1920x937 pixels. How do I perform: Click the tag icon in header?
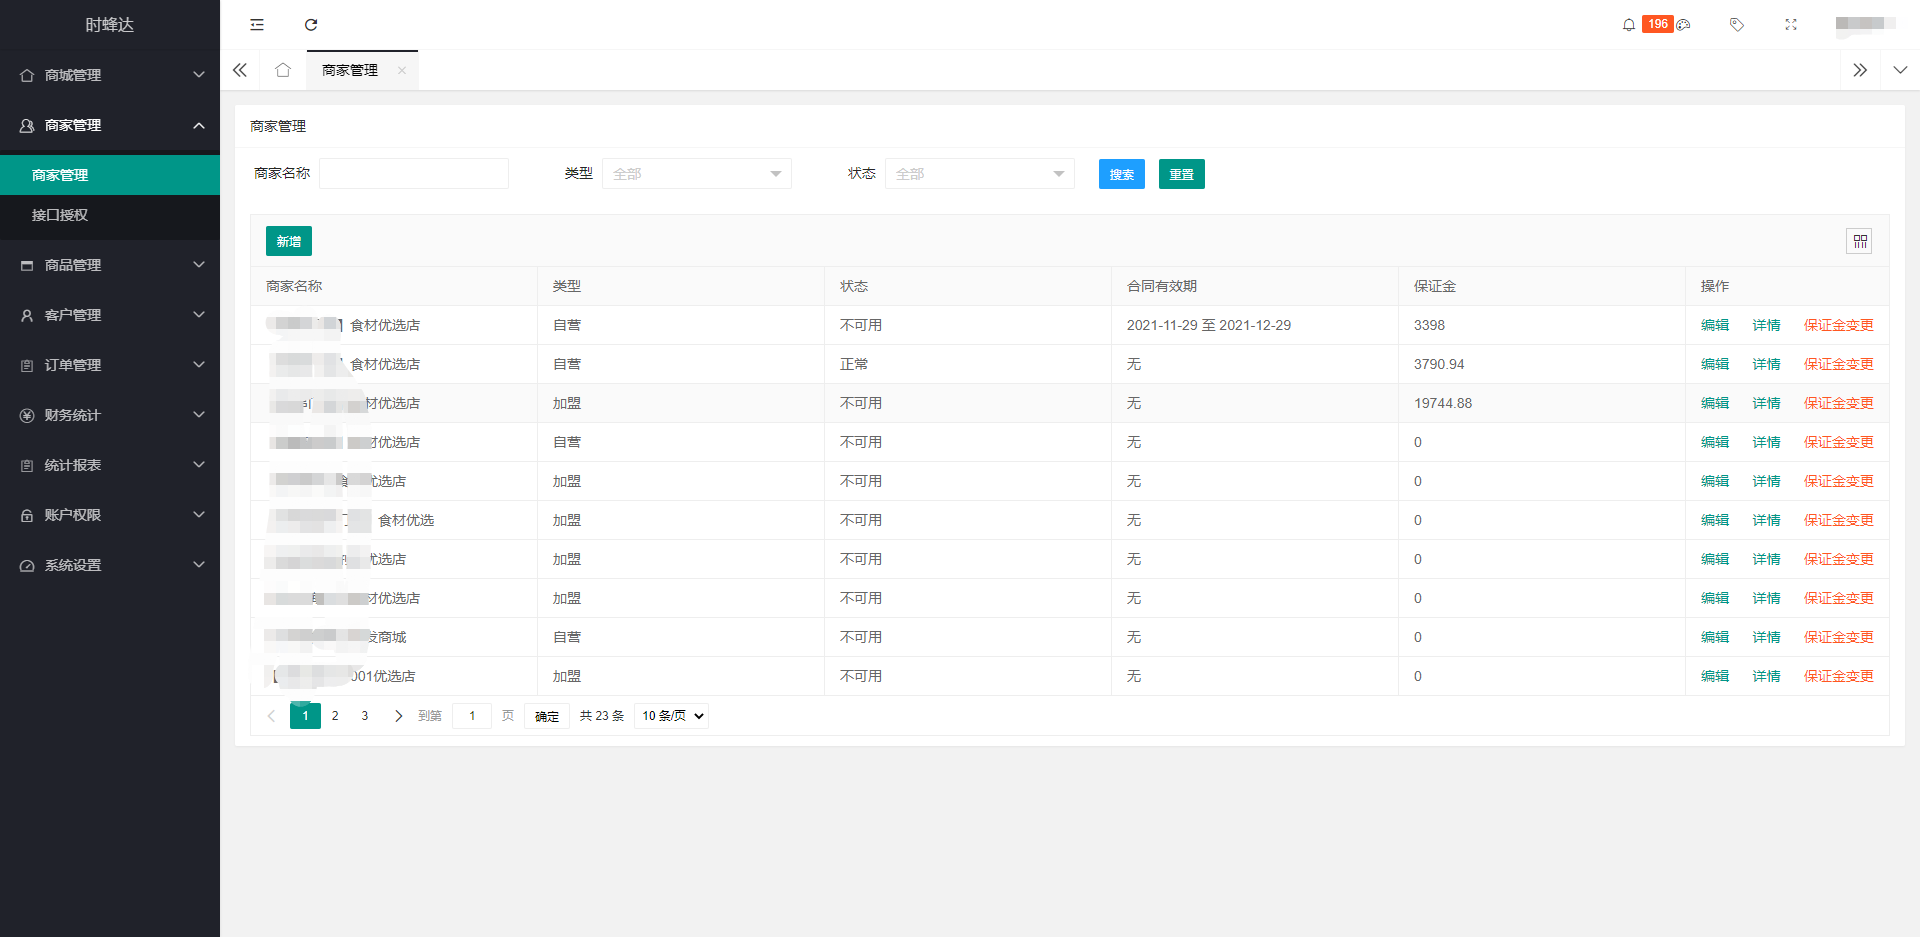(x=1737, y=25)
